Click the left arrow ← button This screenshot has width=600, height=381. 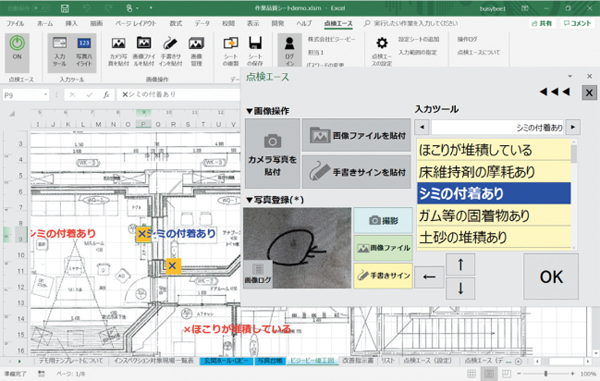[x=429, y=277]
